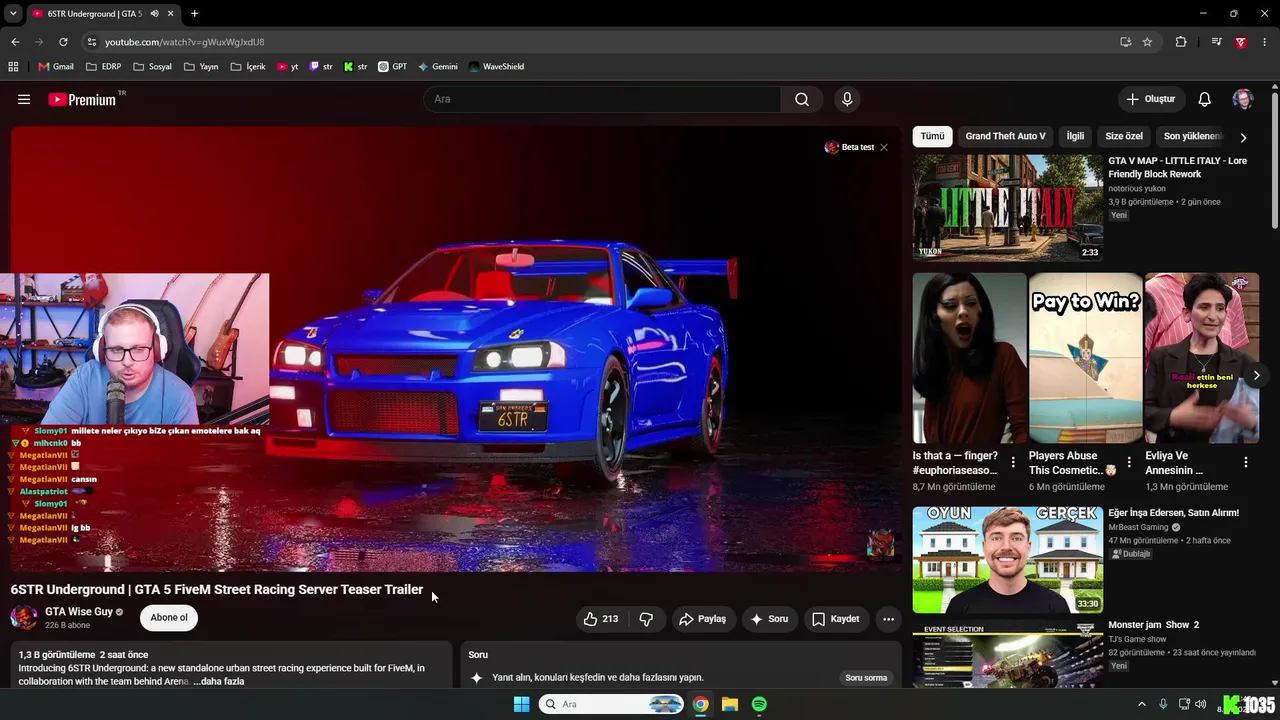Viewport: 1280px width, 720px height.
Task: Share the video via Paylaş
Action: (x=703, y=619)
